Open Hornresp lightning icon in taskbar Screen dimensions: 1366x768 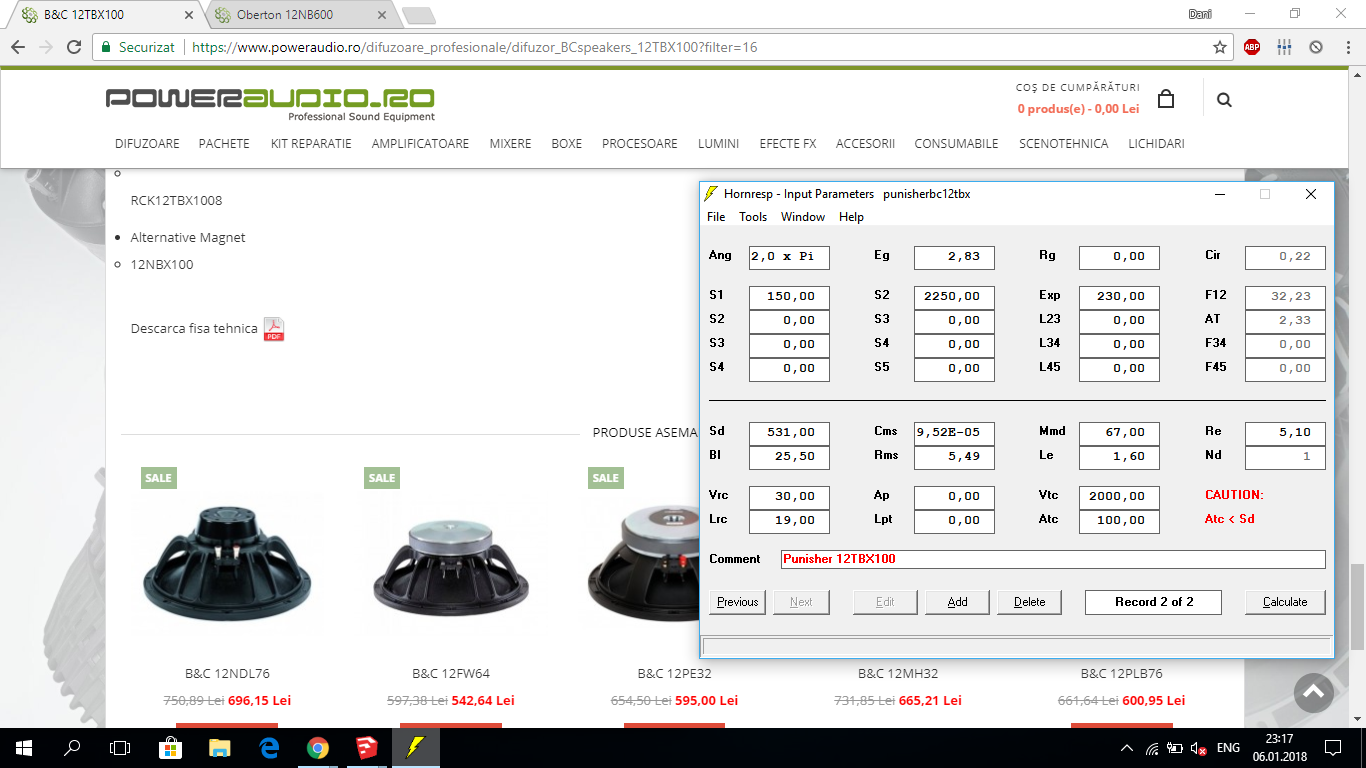[x=413, y=747]
